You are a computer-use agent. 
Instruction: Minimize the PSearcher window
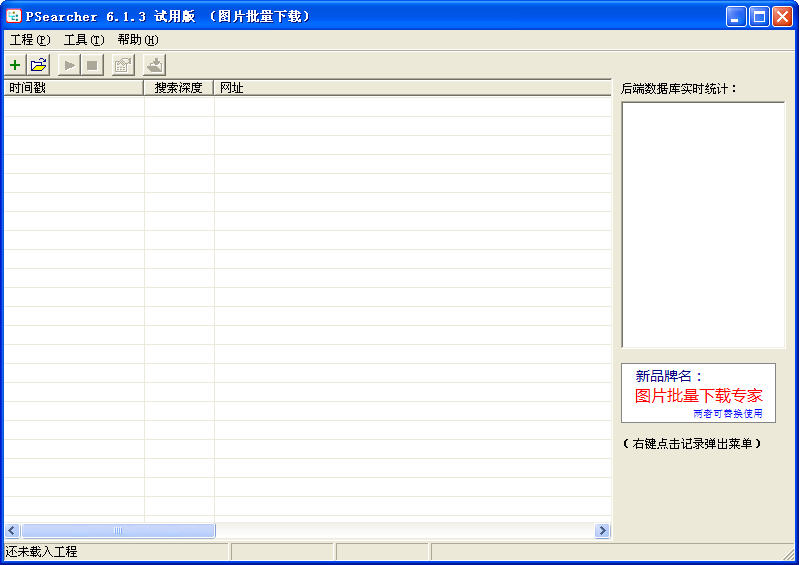736,17
